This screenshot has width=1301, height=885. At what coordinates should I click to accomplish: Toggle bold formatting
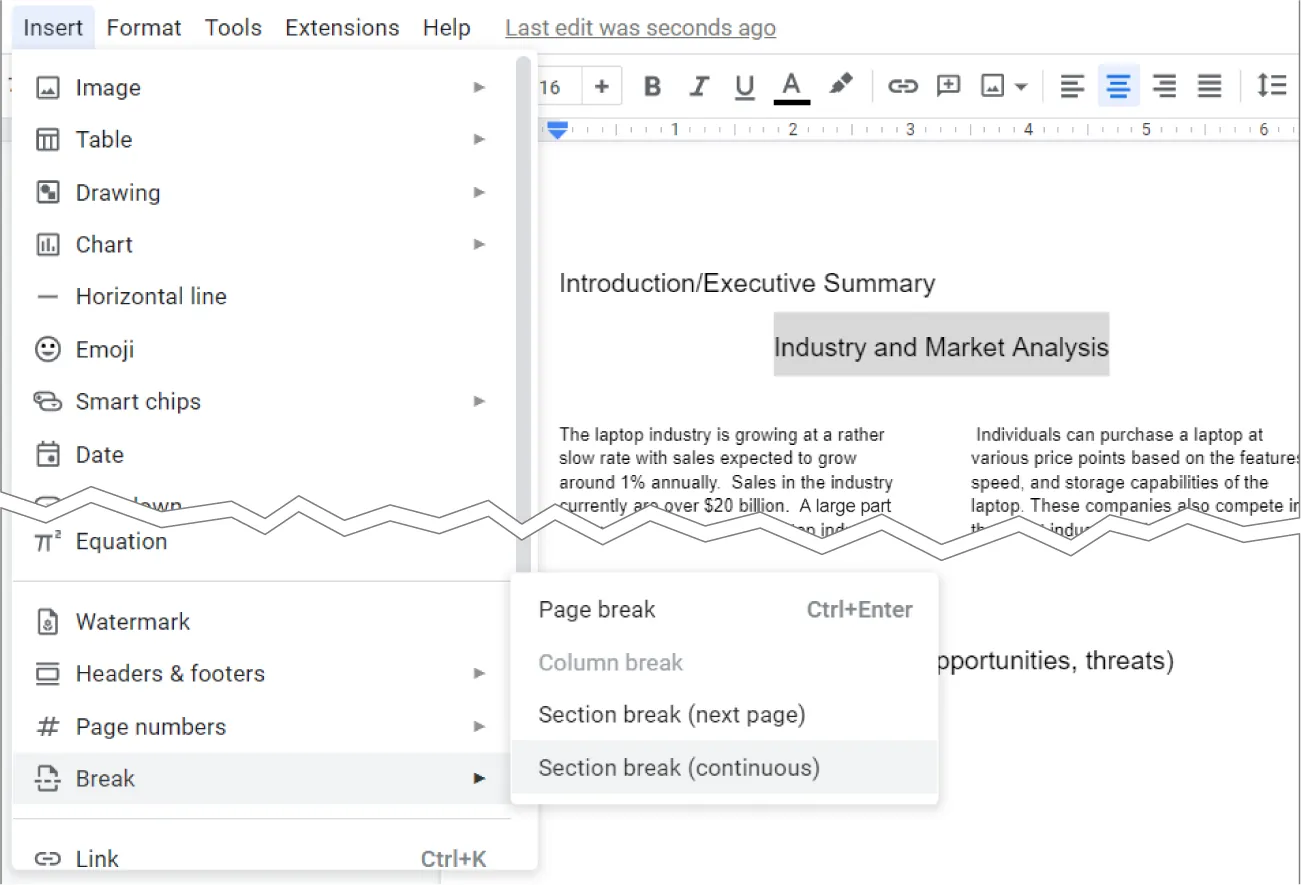coord(651,86)
